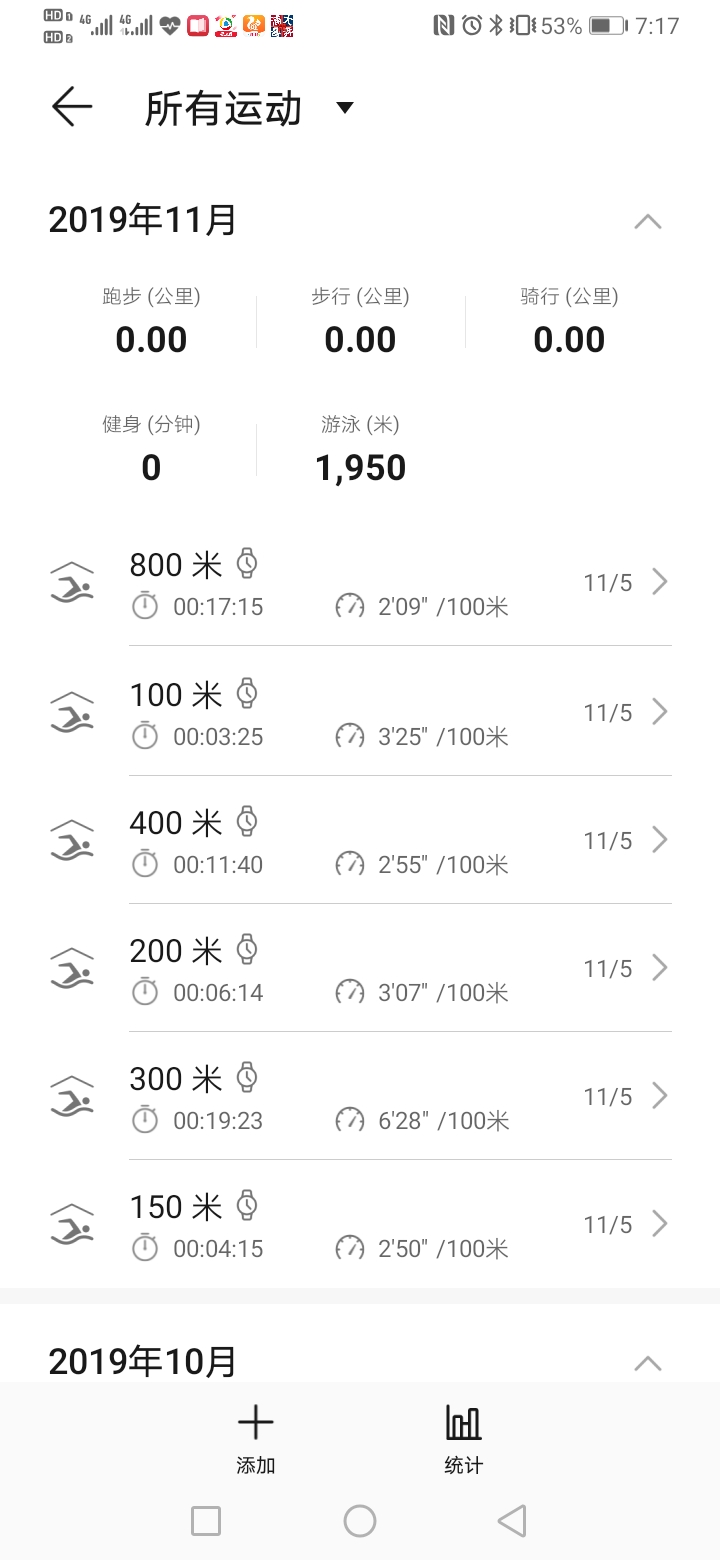
Task: Open the 统计 bar chart icon
Action: click(x=463, y=1422)
